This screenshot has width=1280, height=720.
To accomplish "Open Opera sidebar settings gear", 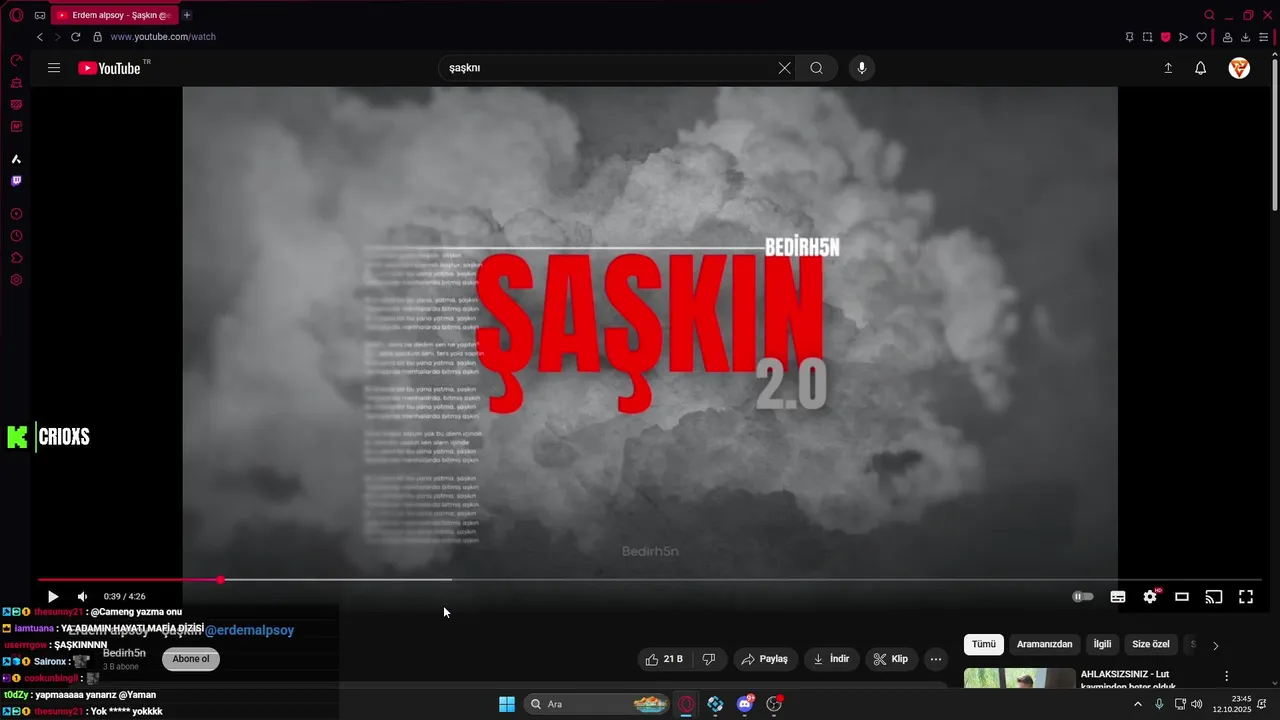I will 16,280.
